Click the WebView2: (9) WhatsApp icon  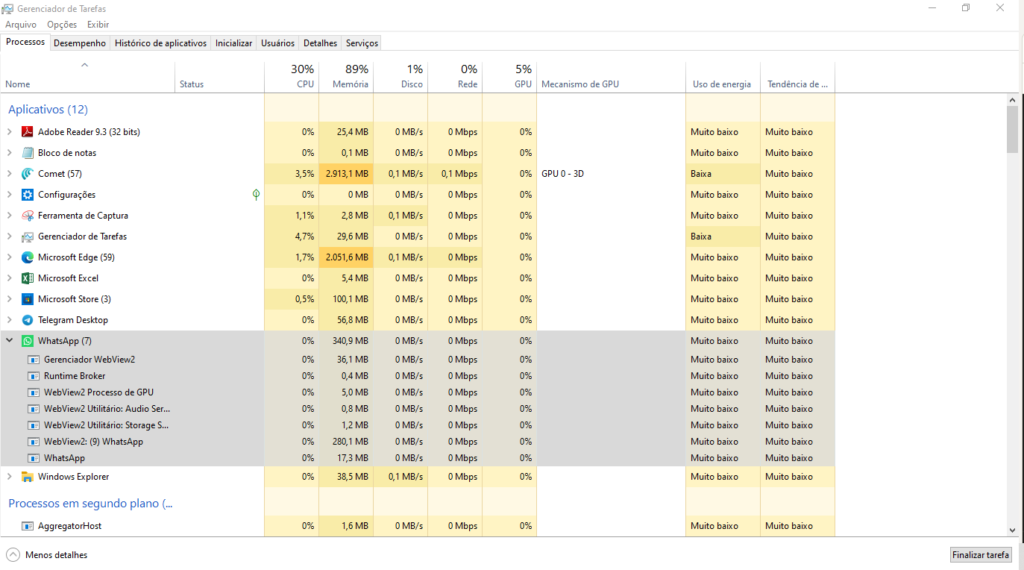[x=33, y=441]
